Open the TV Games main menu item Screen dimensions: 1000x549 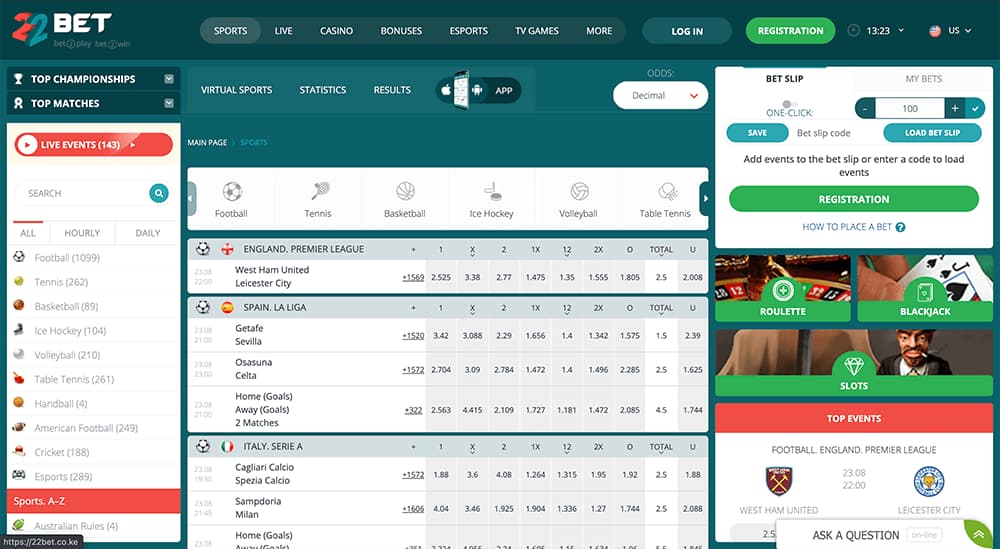point(537,31)
